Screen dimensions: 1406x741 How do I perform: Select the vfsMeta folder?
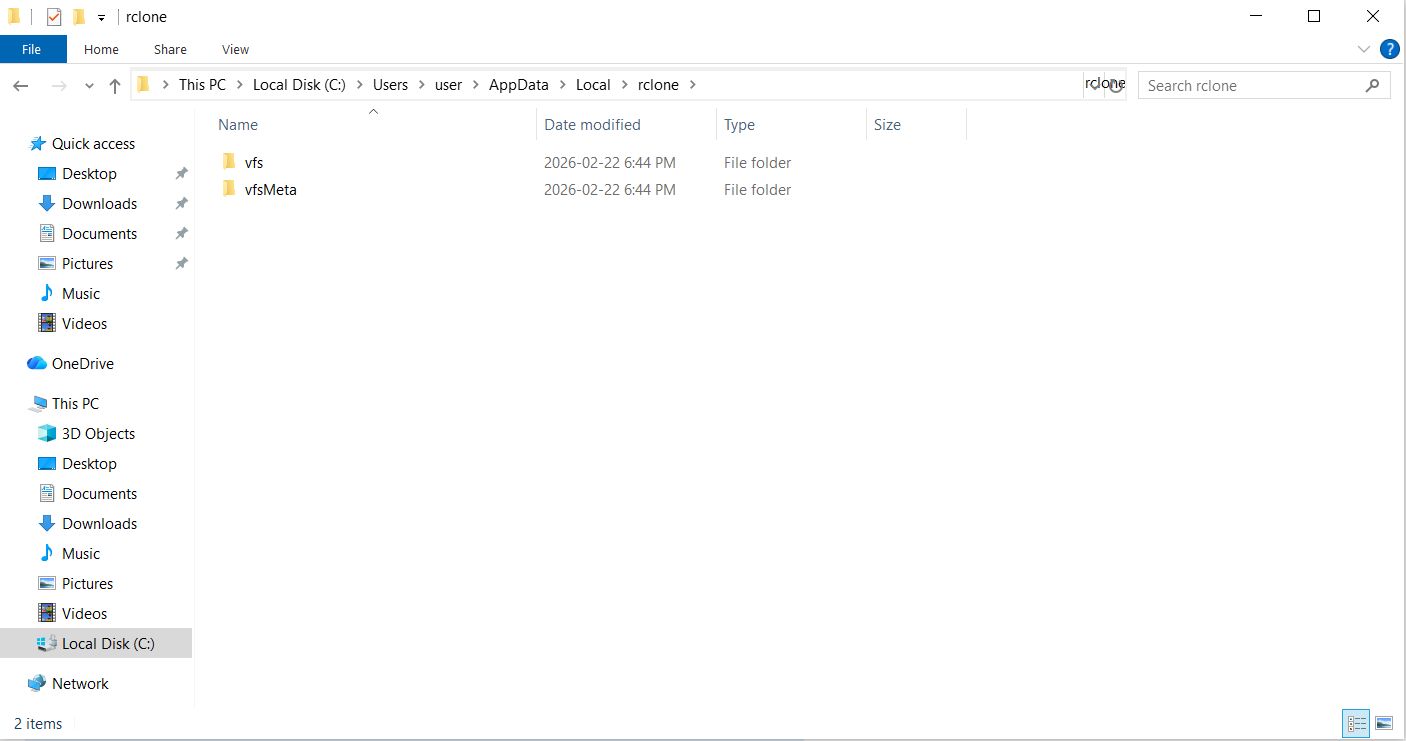(x=270, y=189)
